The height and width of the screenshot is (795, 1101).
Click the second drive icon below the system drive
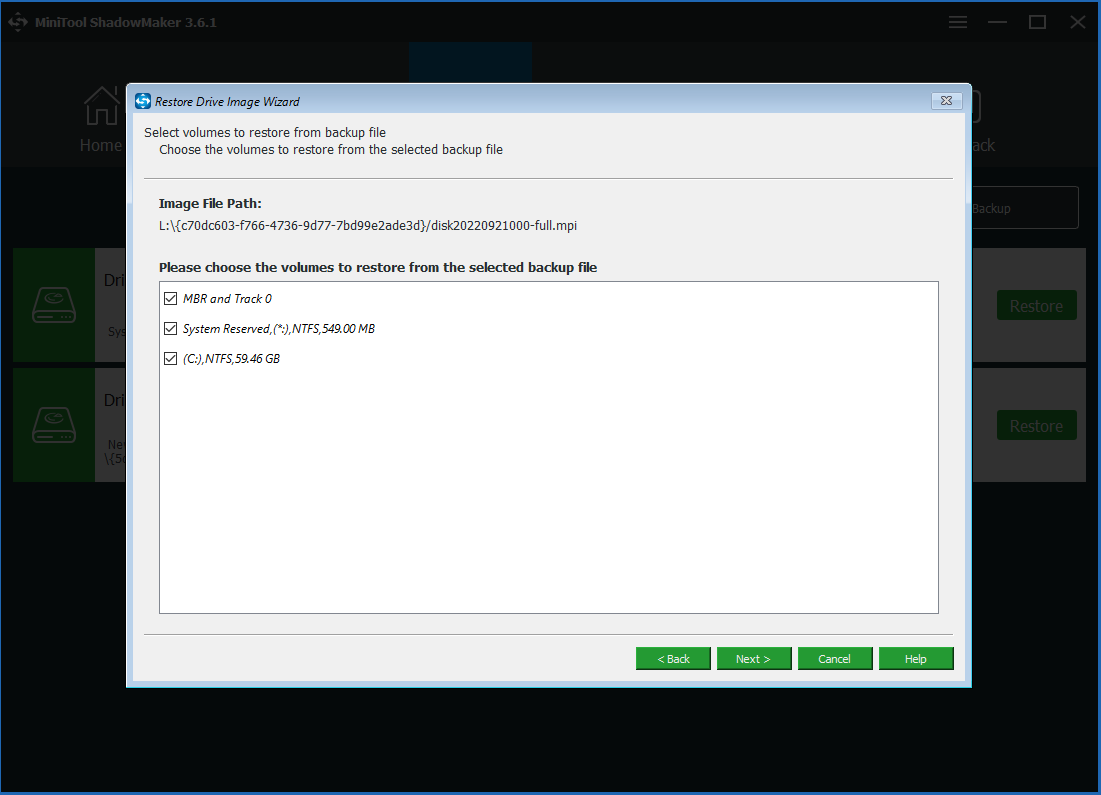(53, 425)
